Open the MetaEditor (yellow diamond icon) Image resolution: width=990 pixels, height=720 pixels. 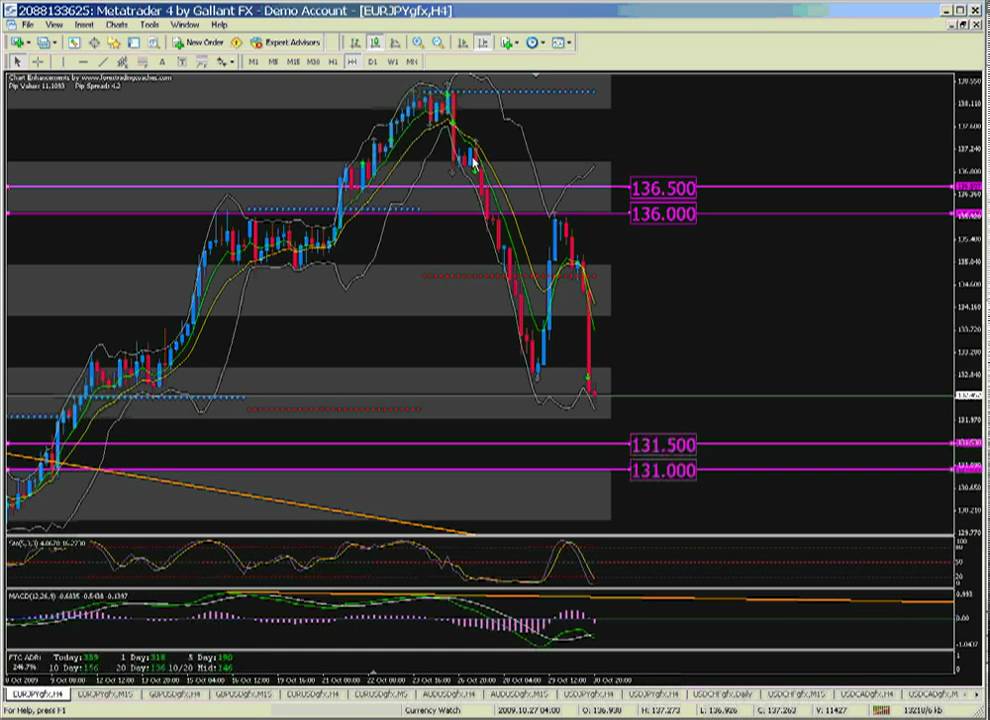click(236, 42)
